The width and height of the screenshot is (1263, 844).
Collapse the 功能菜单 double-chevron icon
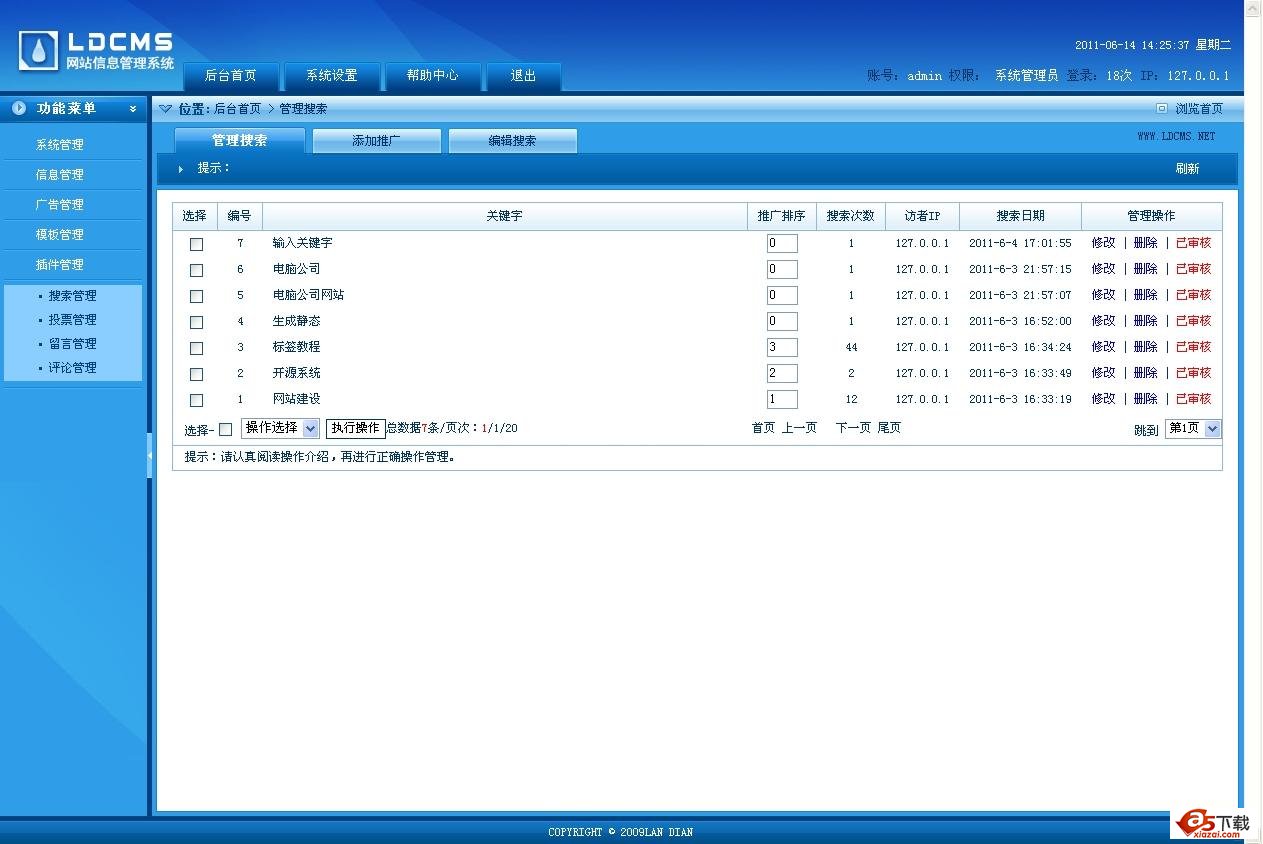pos(133,109)
